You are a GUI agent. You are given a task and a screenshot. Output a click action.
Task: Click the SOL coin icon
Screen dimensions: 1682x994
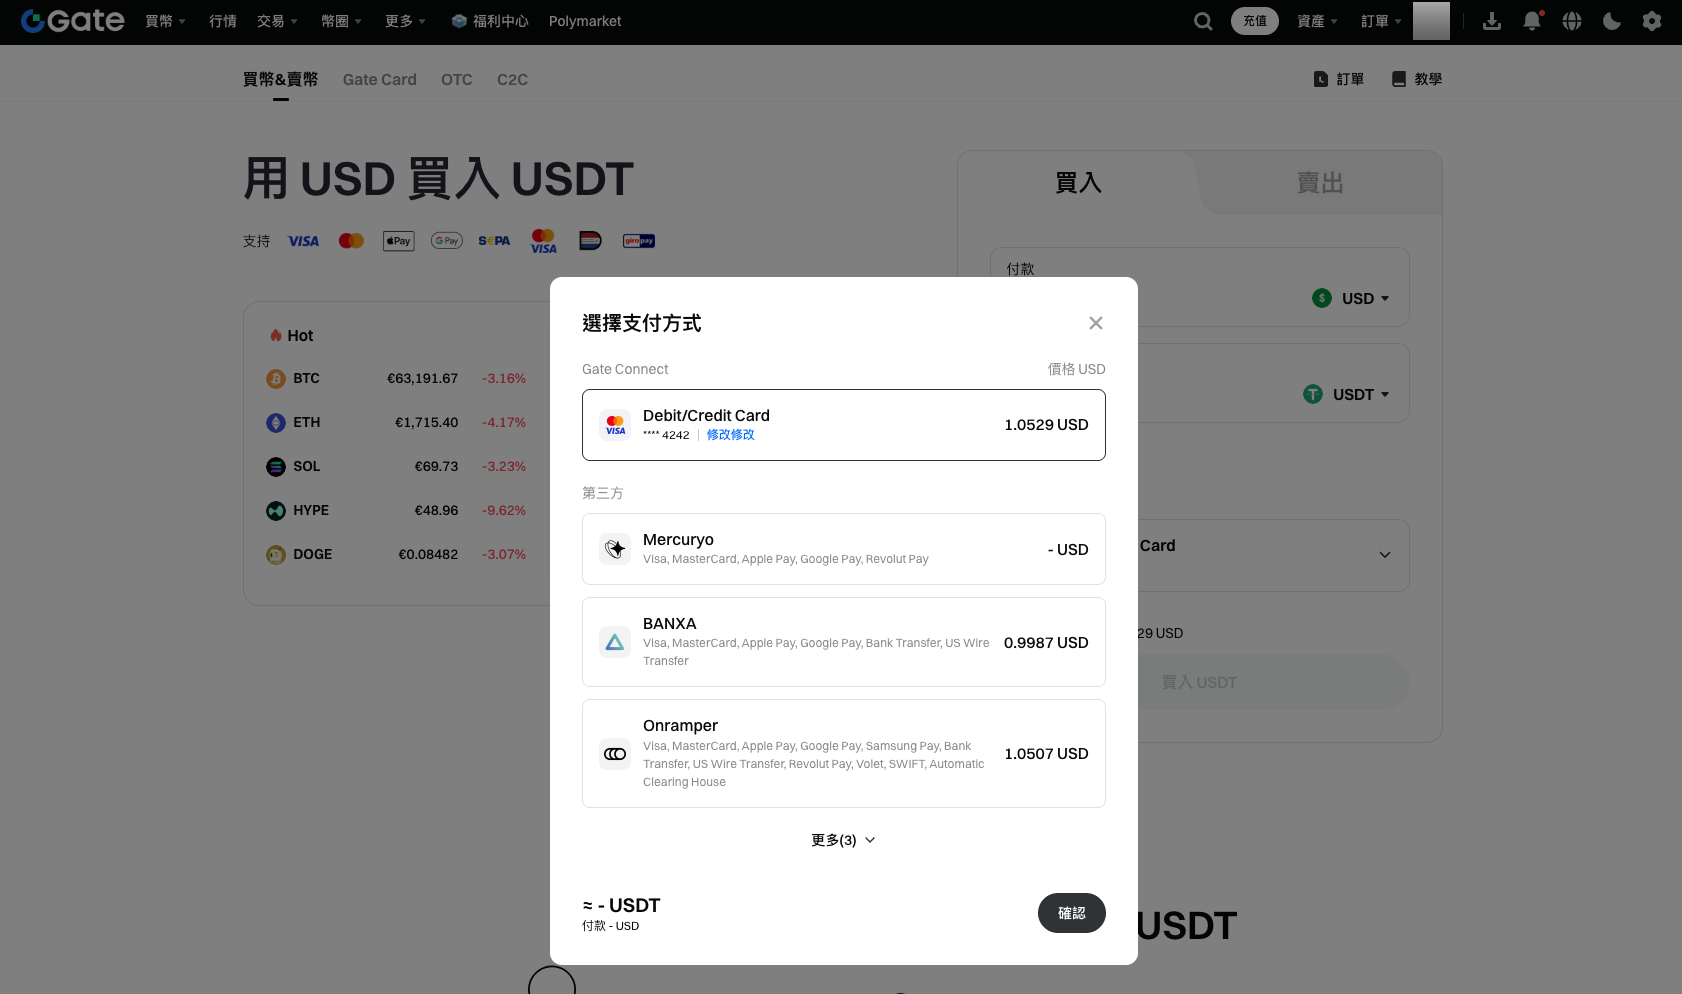[x=276, y=467]
